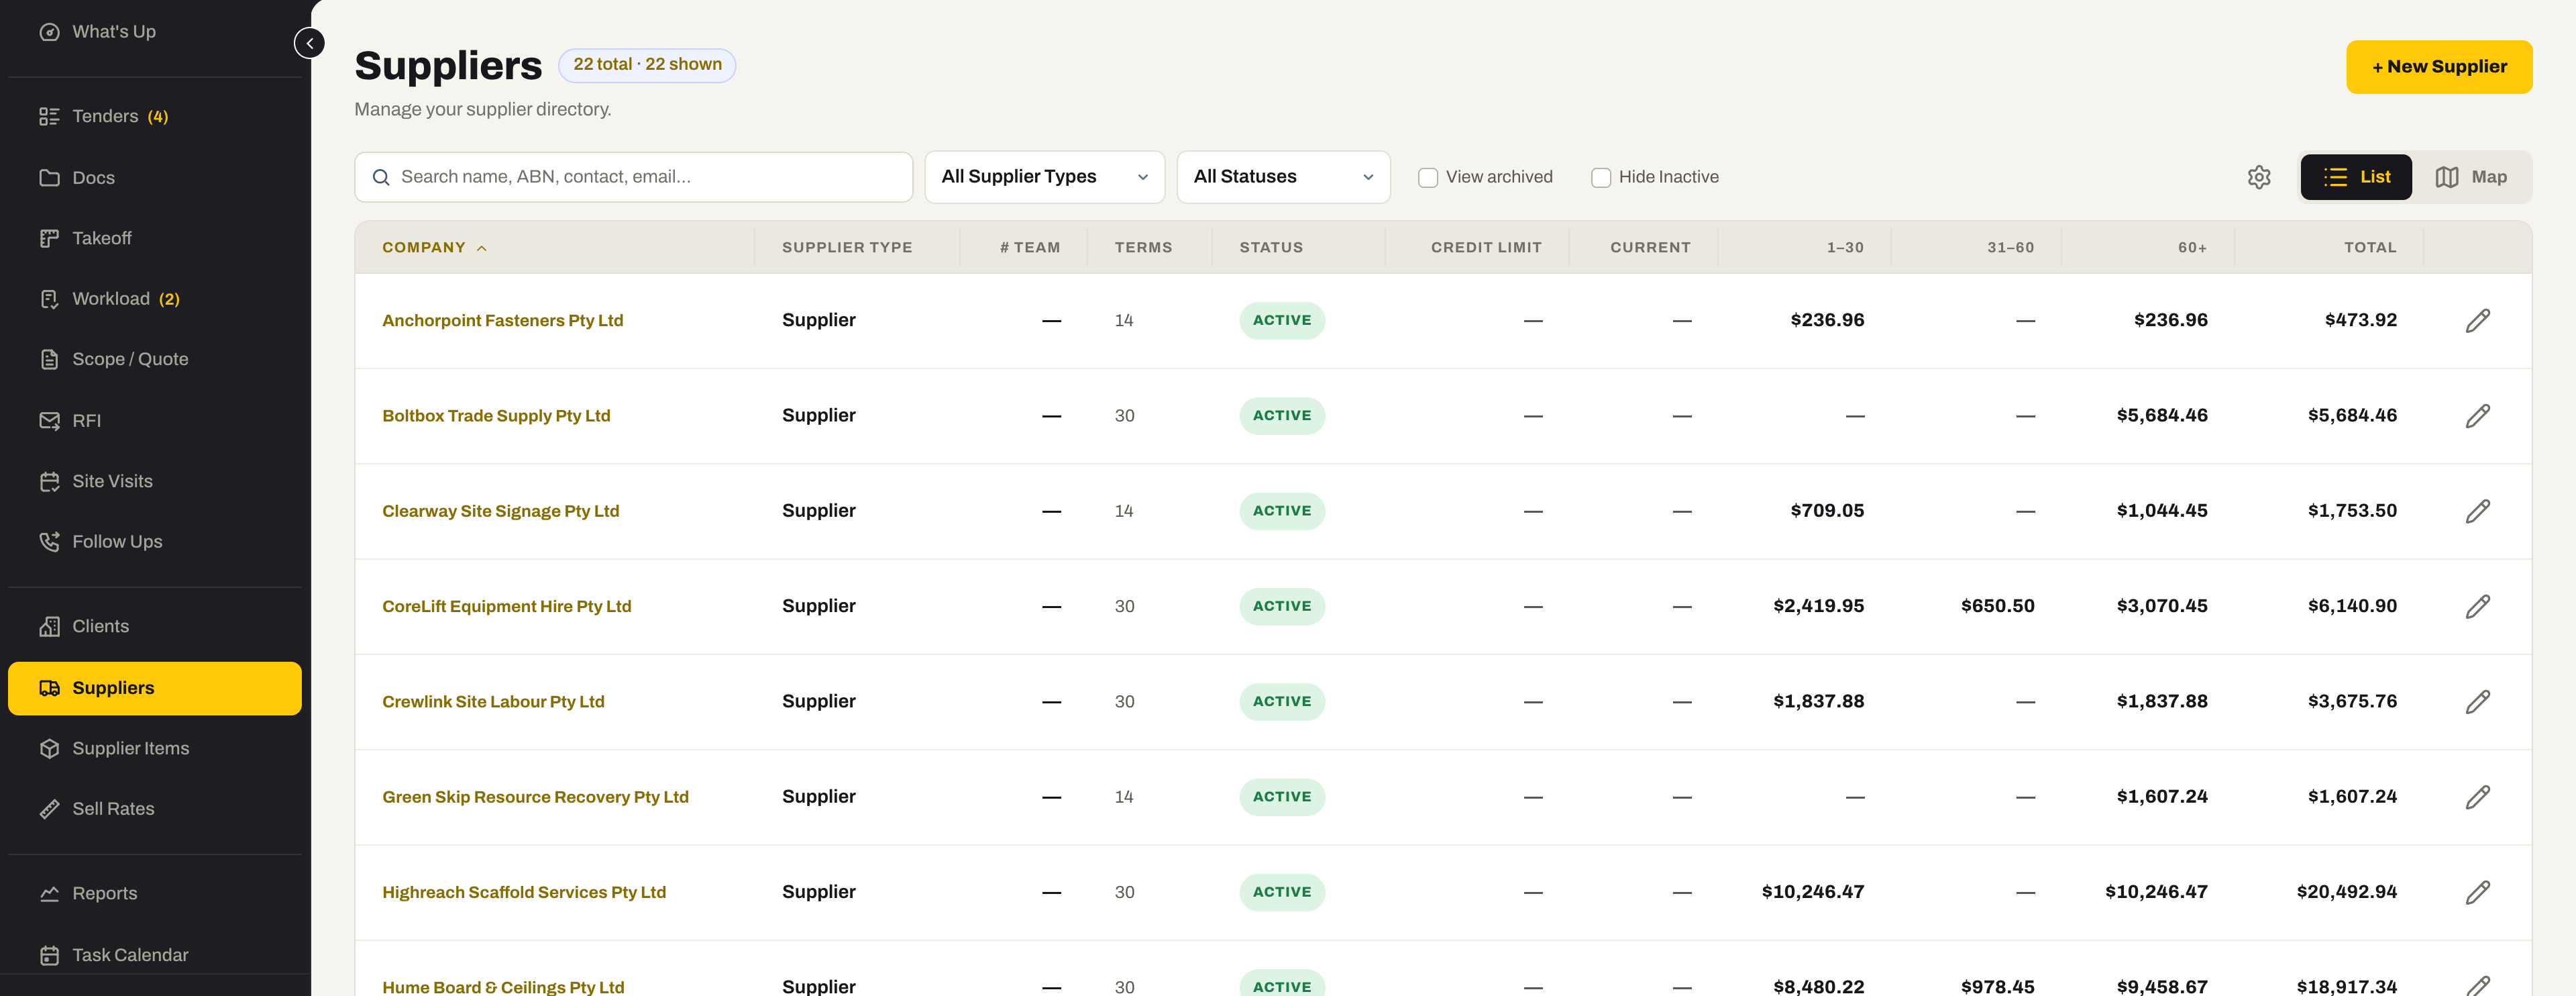Click the Reports chart icon
The height and width of the screenshot is (996, 2576).
pos(49,893)
